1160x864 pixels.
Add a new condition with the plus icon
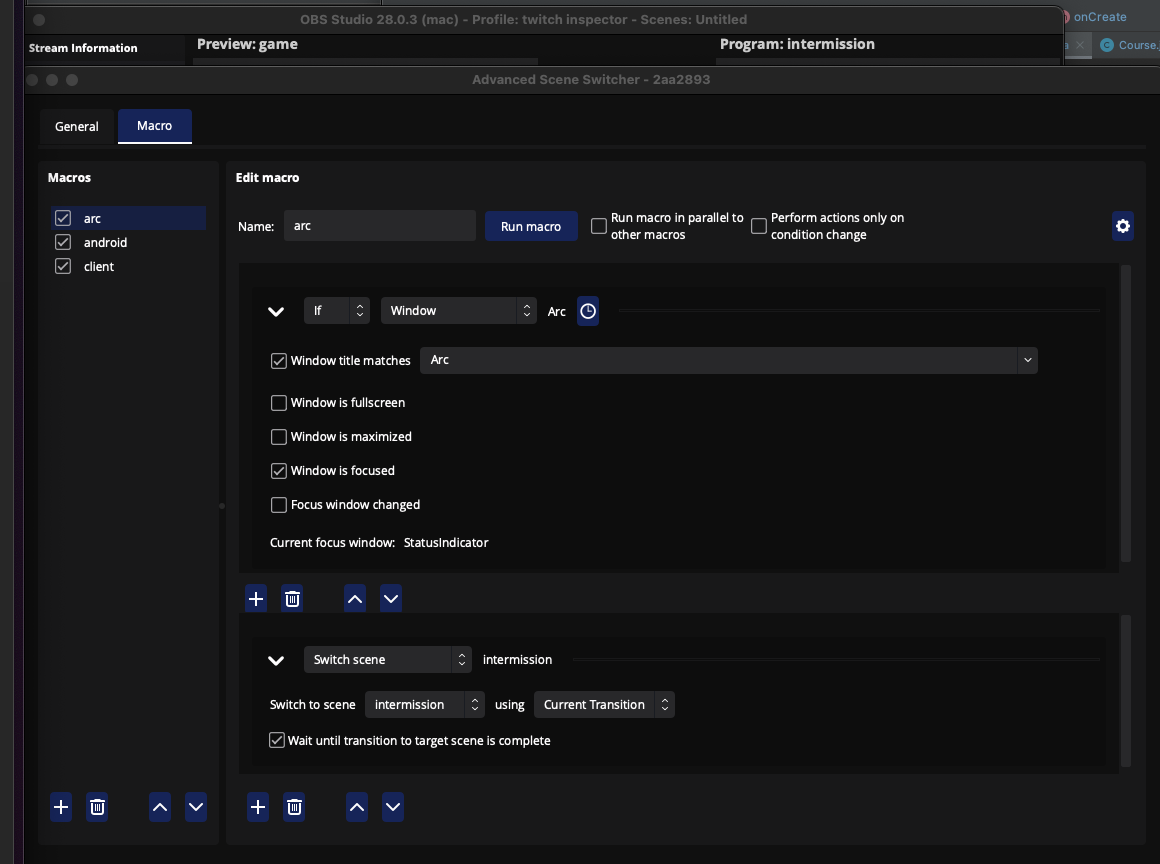pos(256,598)
